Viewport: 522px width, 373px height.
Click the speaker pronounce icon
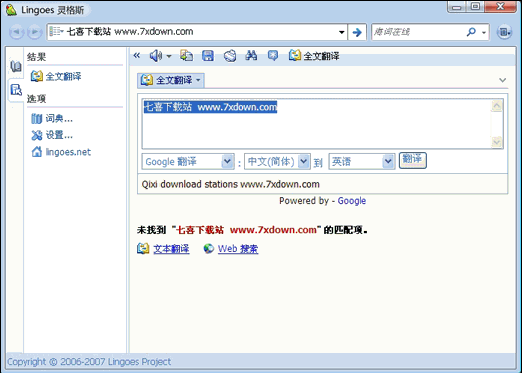coord(156,56)
